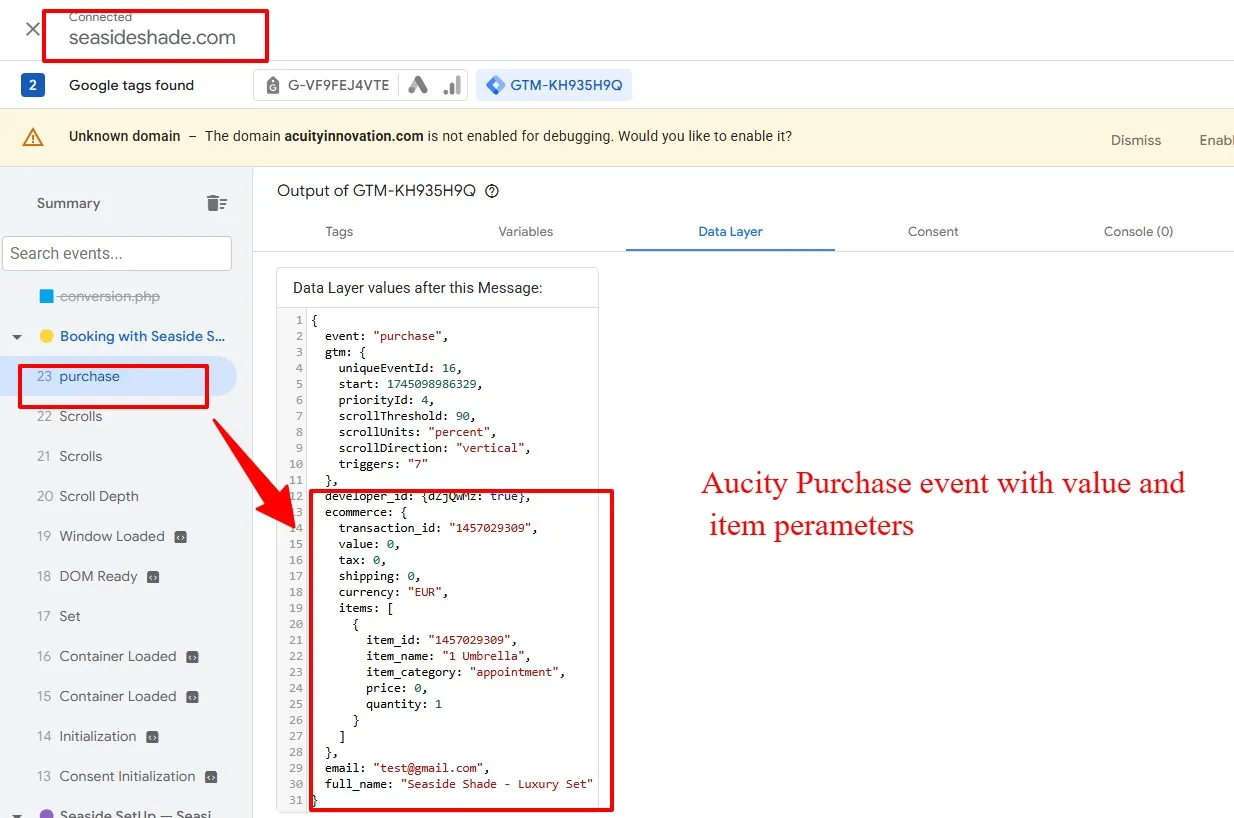Collapse the Booking with Seaside page group
This screenshot has height=818, width=1234.
click(x=17, y=337)
